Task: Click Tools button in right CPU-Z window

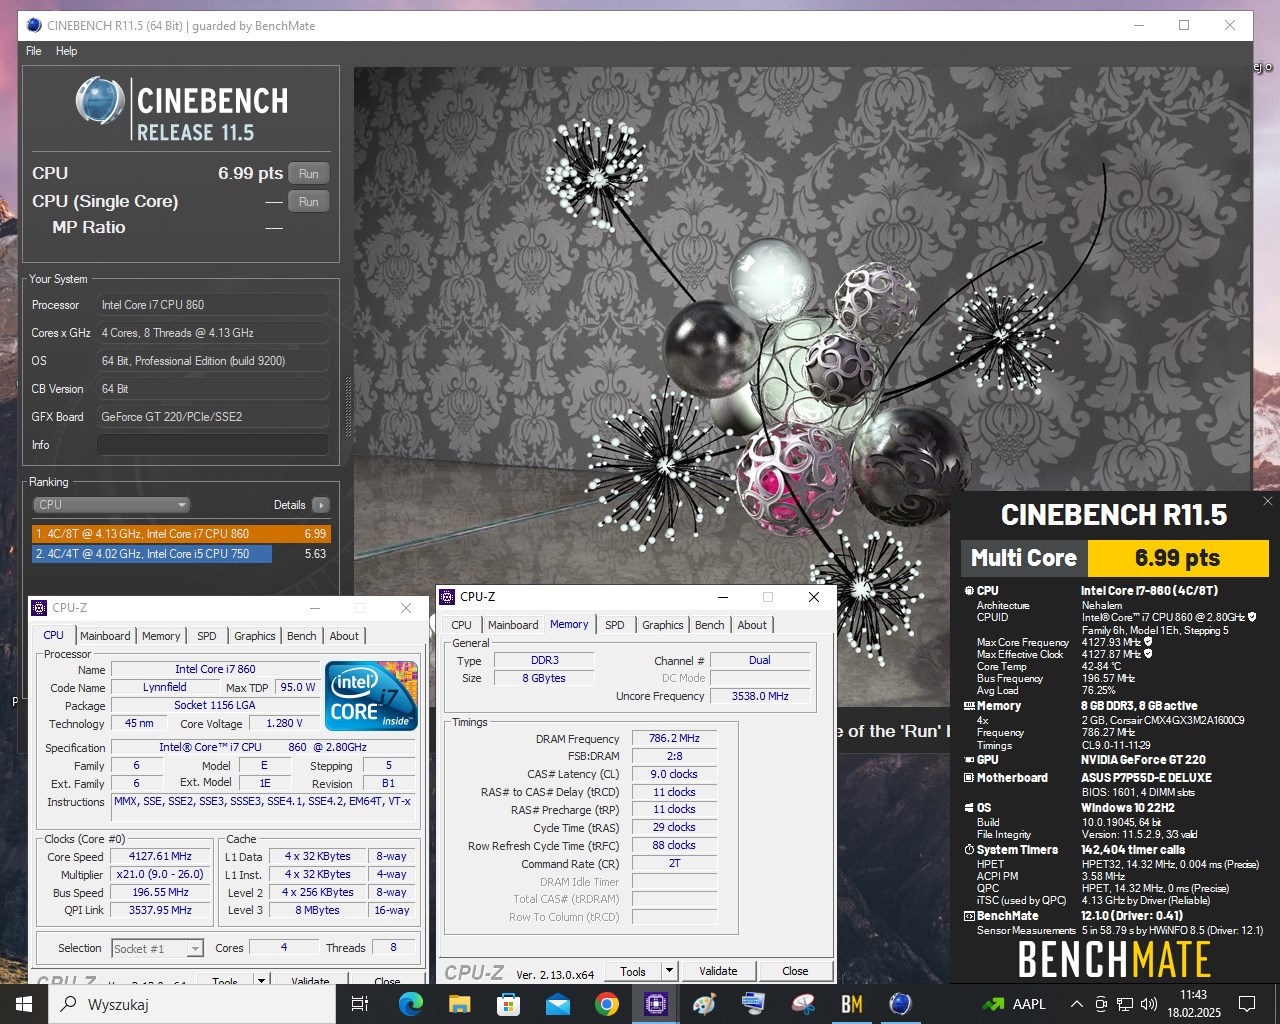Action: pyautogui.click(x=632, y=971)
